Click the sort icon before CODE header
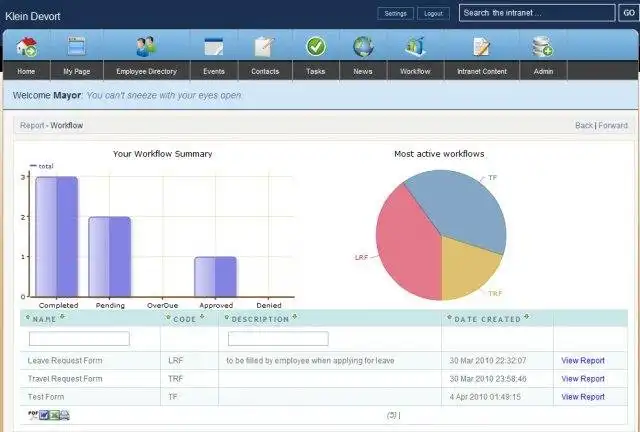Image resolution: width=640 pixels, height=432 pixels. pyautogui.click(x=168, y=317)
